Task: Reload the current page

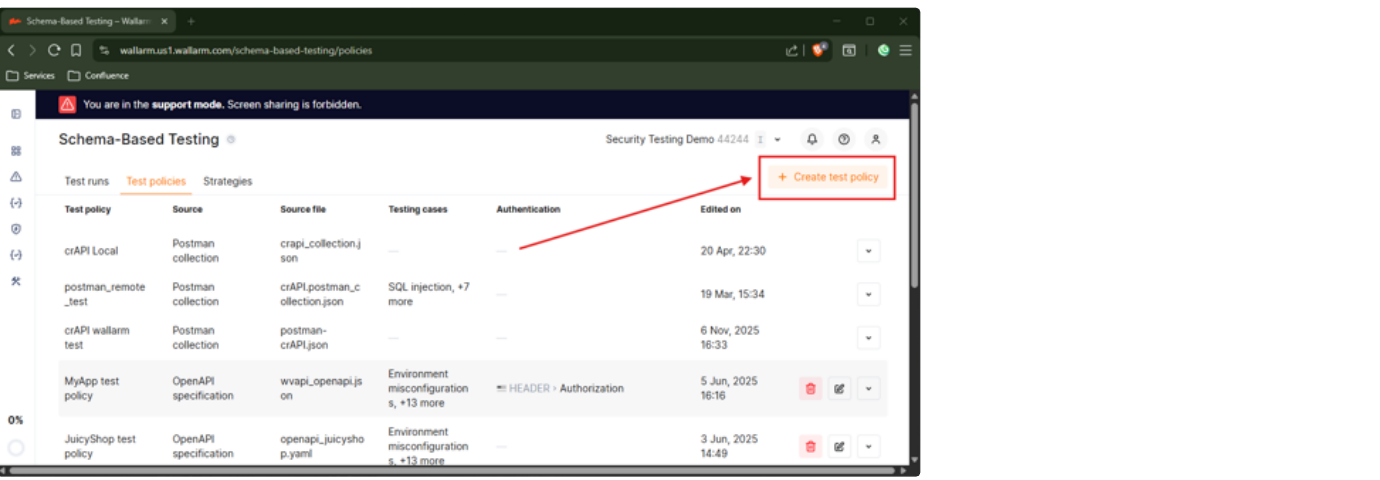Action: (54, 50)
